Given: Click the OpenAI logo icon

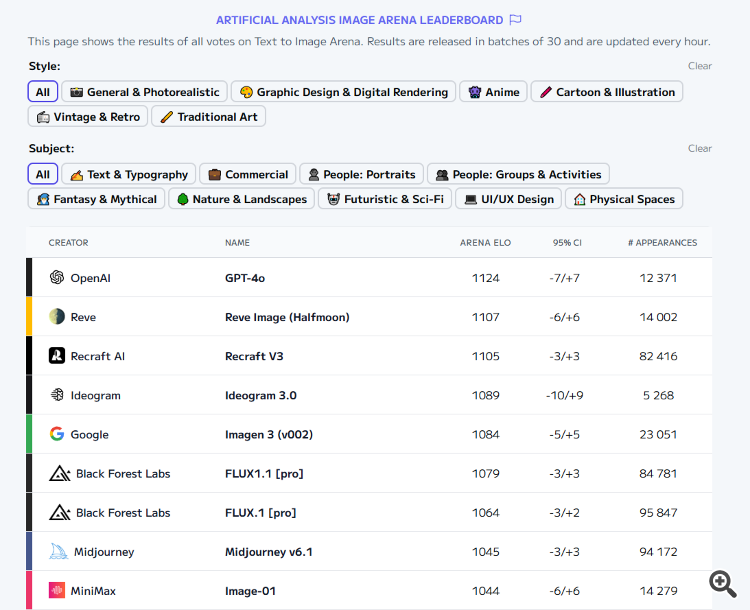Looking at the screenshot, I should click(57, 277).
